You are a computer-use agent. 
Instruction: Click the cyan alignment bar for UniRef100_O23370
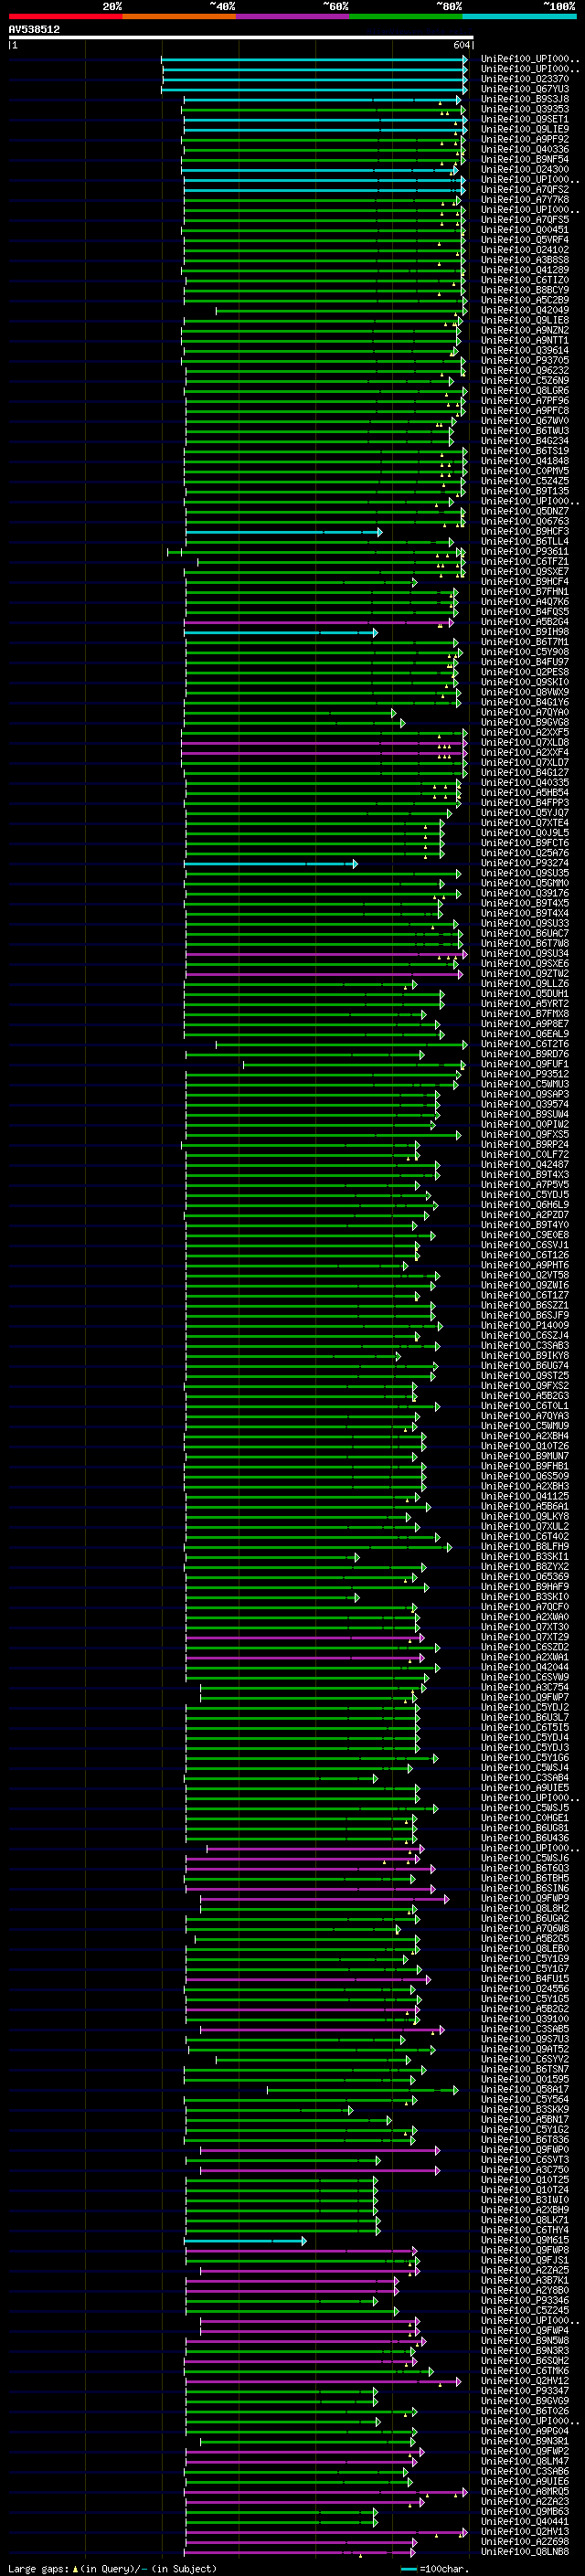pos(314,80)
